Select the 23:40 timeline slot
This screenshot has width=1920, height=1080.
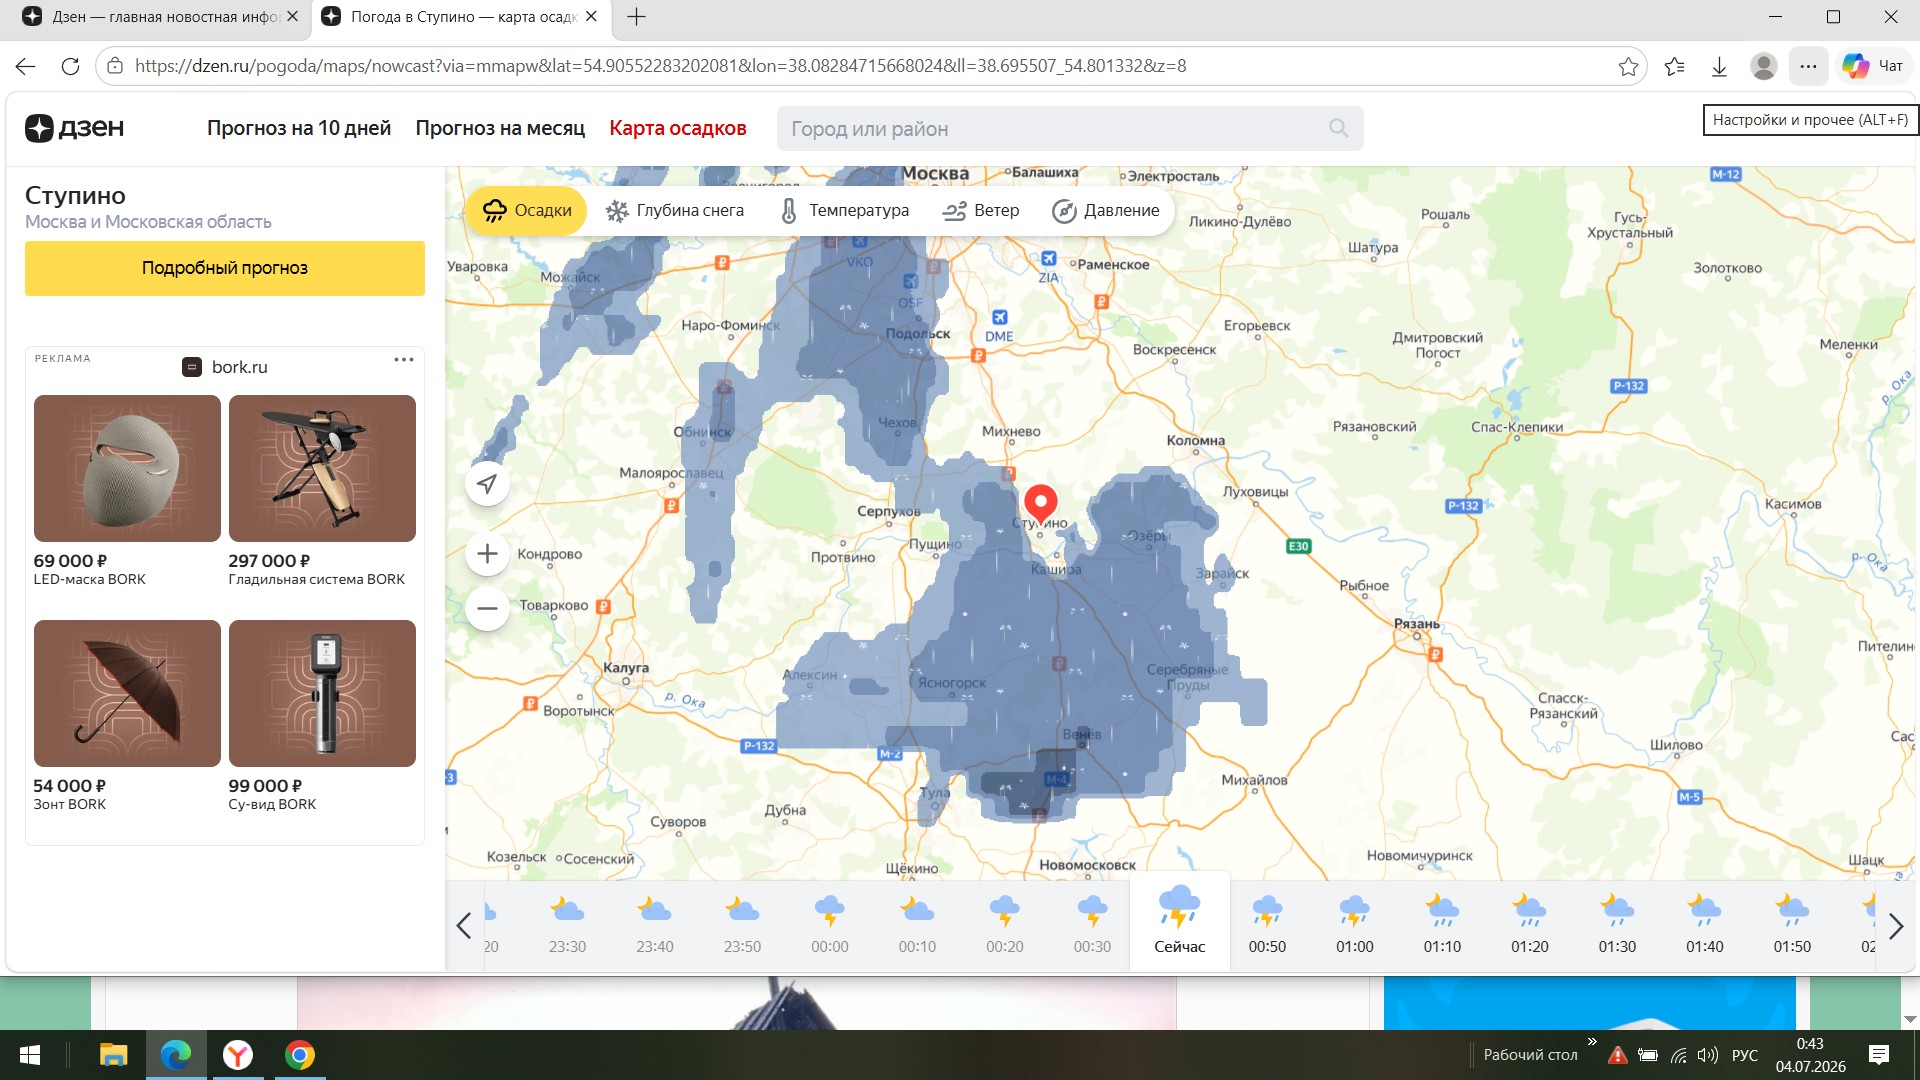pos(655,925)
